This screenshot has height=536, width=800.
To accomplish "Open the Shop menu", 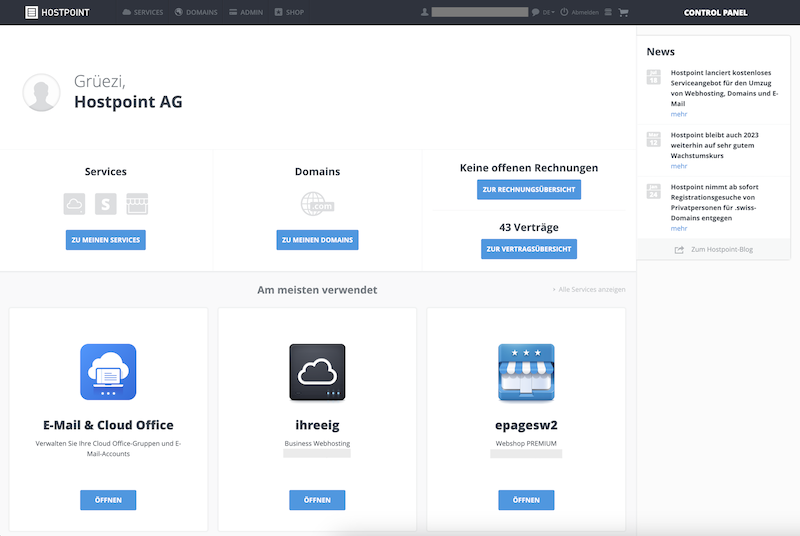I will click(x=289, y=12).
